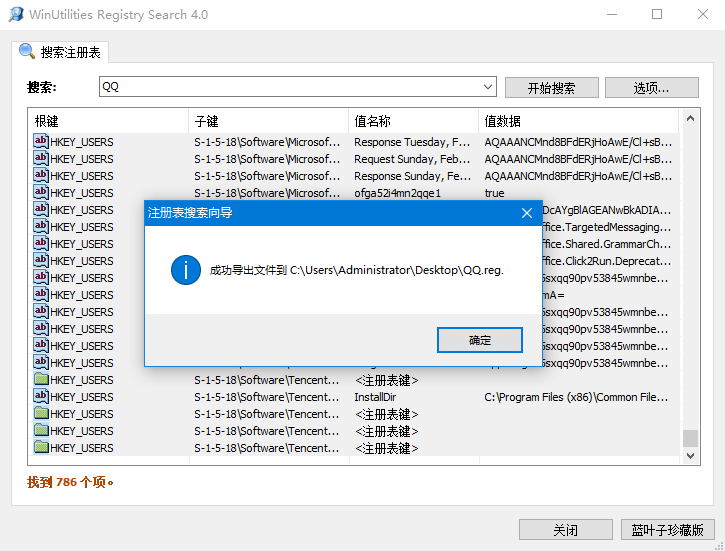The image size is (725, 551).
Task: Open search options via 选项...
Action: (651, 88)
